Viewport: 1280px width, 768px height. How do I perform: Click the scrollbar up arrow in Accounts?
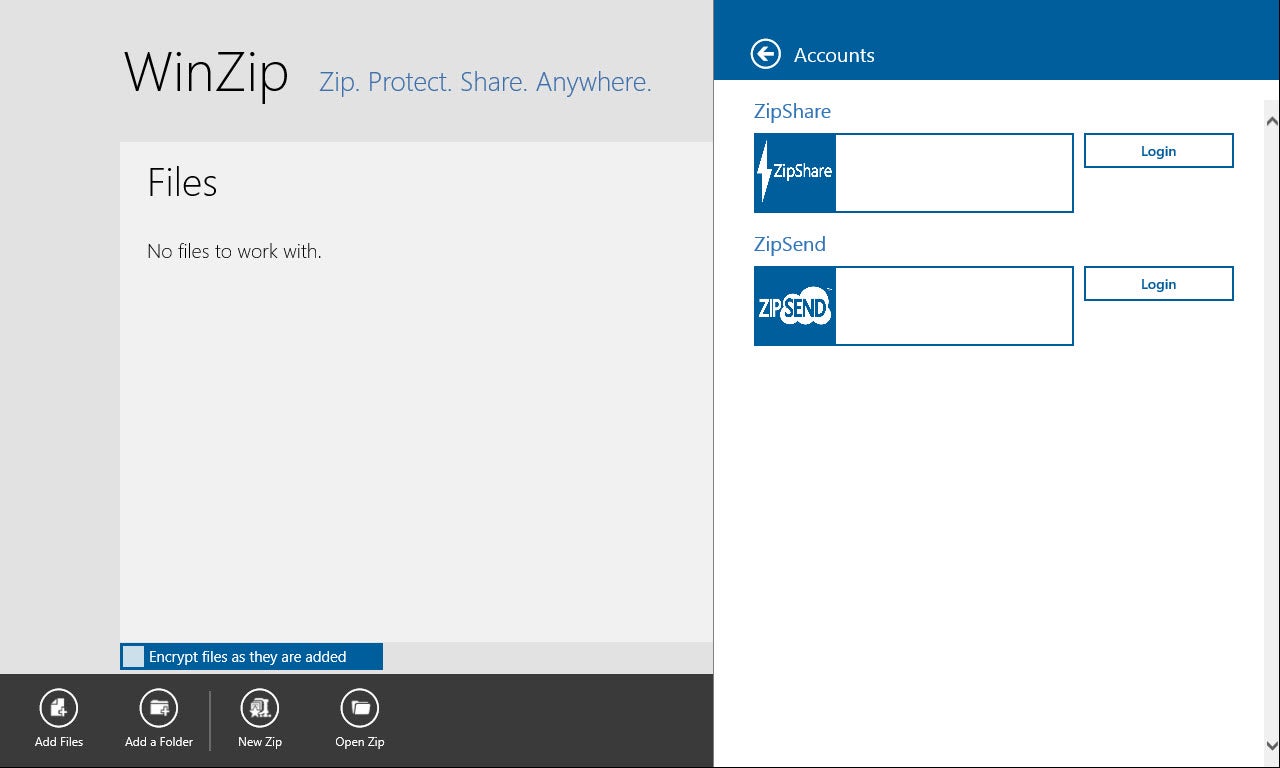[x=1272, y=121]
